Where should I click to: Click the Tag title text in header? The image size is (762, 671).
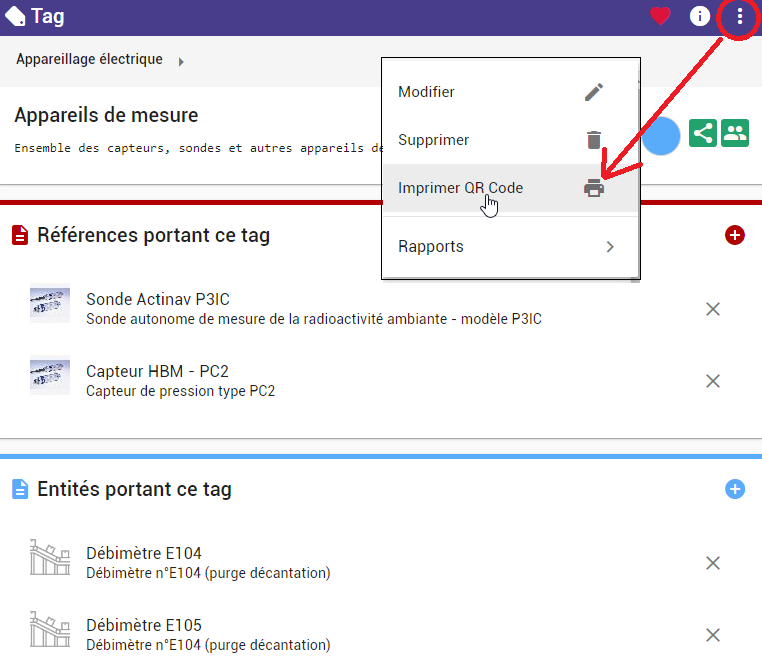[x=48, y=17]
